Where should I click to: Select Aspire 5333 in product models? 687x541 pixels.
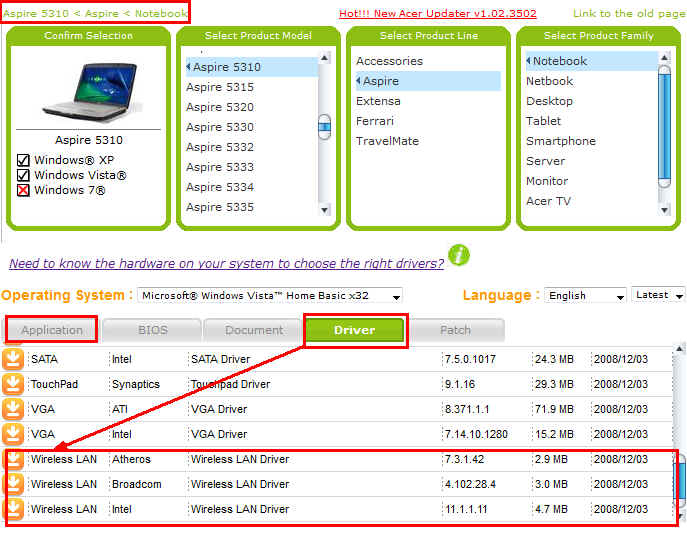pos(220,167)
